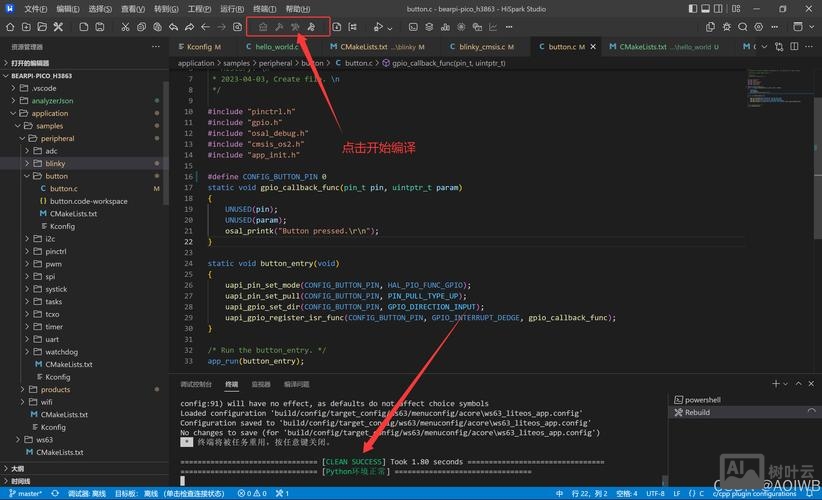The image size is (822, 500).
Task: Open the 终端 menu in menu bar
Action: click(261, 9)
